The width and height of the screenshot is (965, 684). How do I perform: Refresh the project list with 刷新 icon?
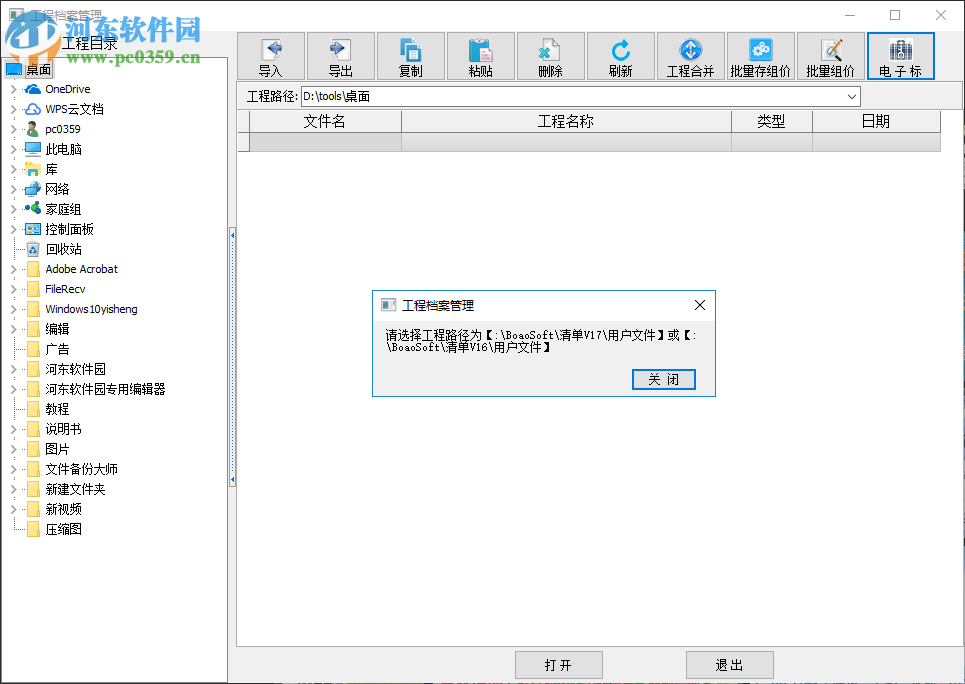620,56
